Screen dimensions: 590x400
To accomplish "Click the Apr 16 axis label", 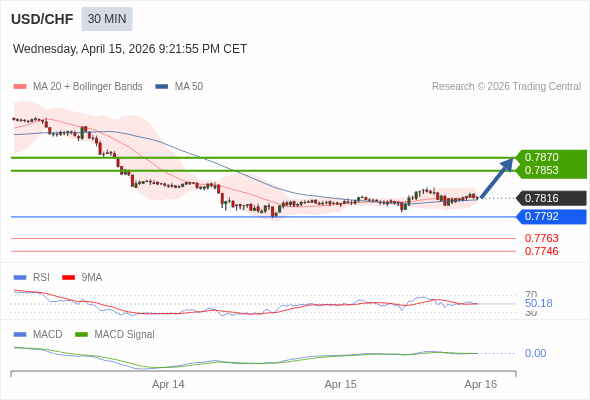I will 481,384.
